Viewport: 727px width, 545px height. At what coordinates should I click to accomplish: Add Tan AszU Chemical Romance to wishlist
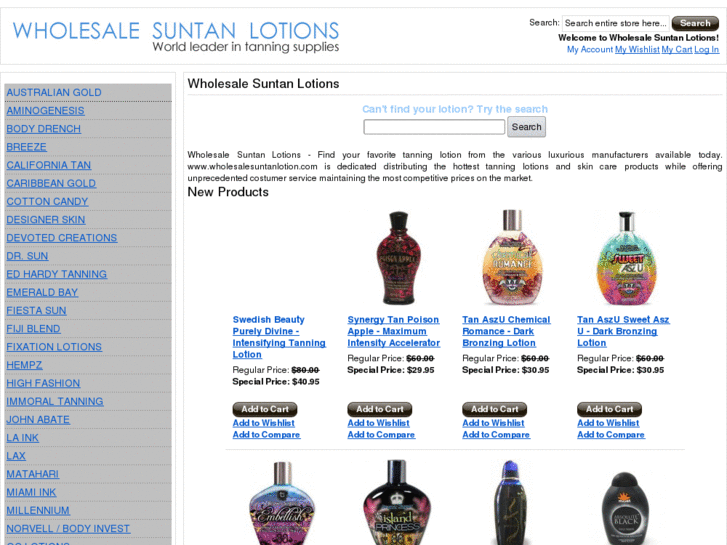(x=493, y=423)
